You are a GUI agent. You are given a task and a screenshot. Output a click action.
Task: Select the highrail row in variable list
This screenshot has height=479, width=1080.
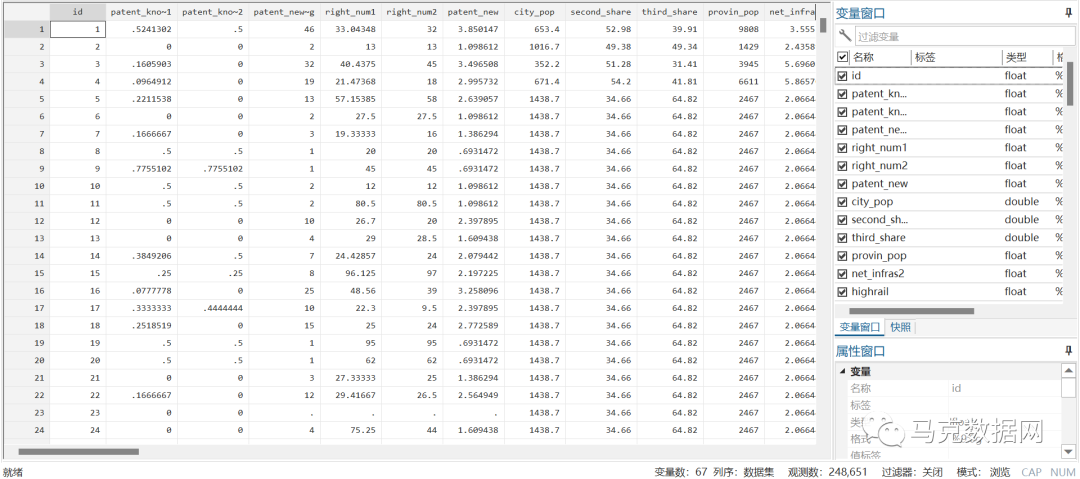[951, 291]
